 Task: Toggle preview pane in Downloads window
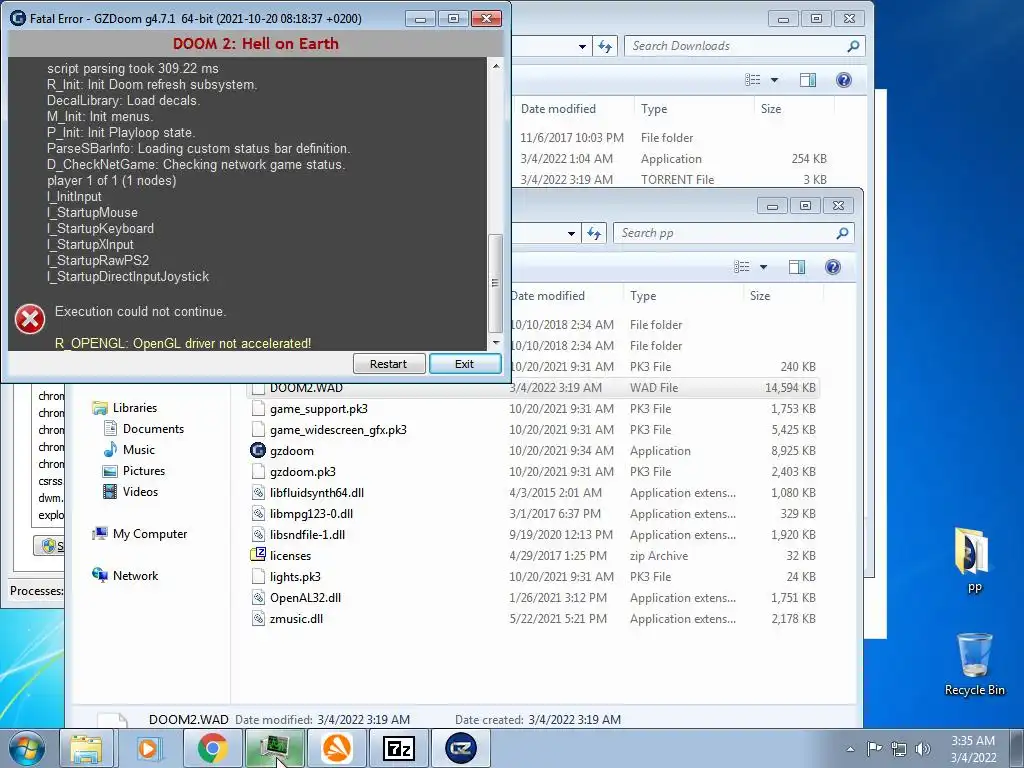coord(808,80)
